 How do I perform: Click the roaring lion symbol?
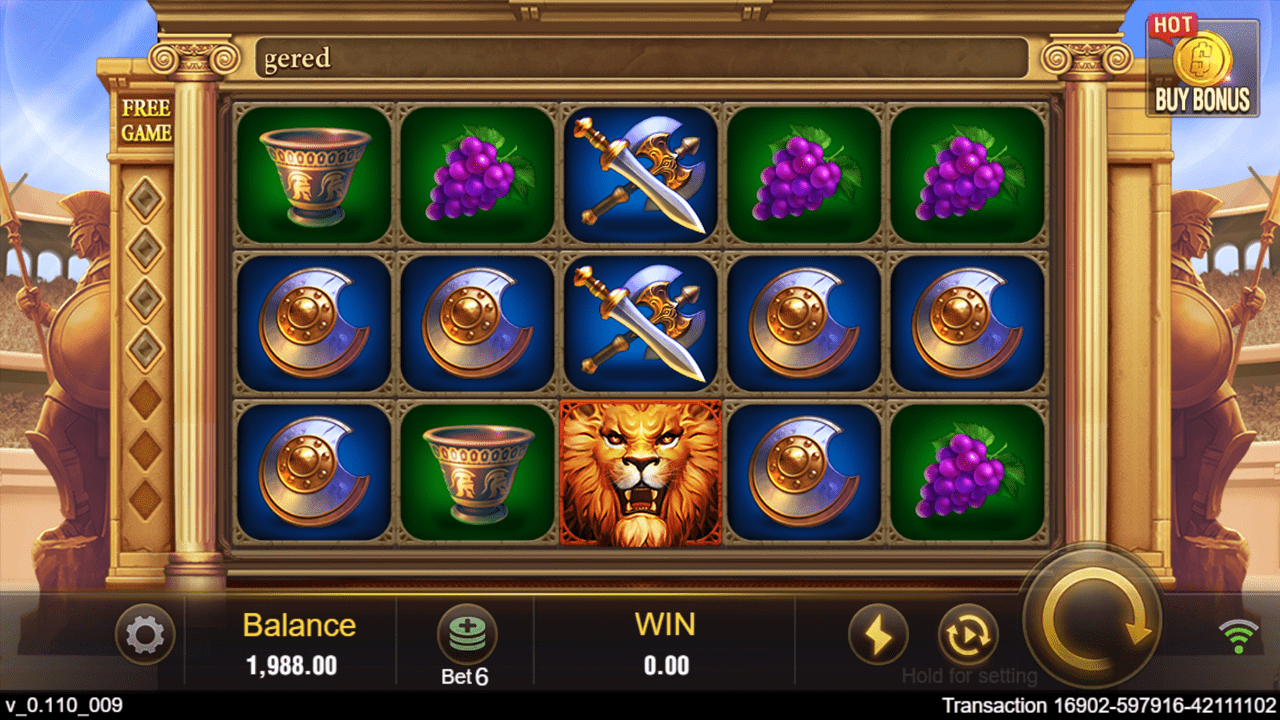pos(640,474)
